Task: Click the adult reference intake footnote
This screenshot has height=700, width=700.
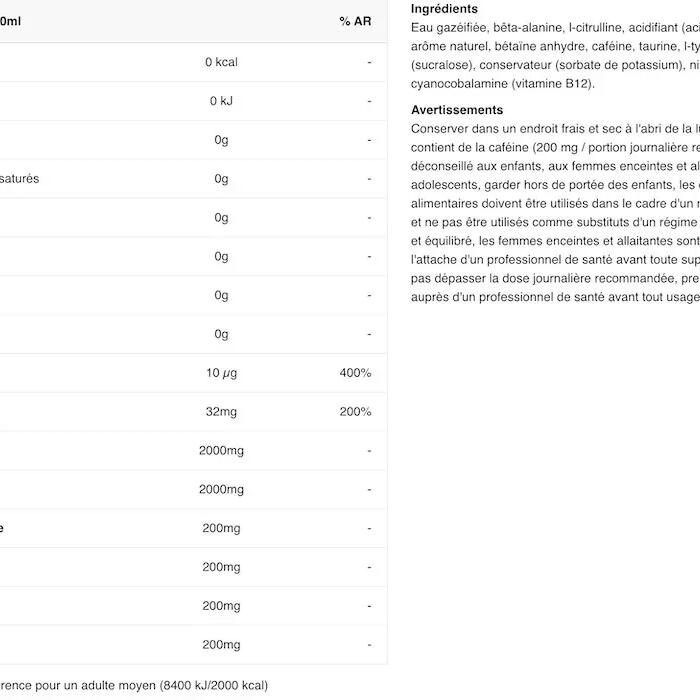Action: [x=133, y=685]
